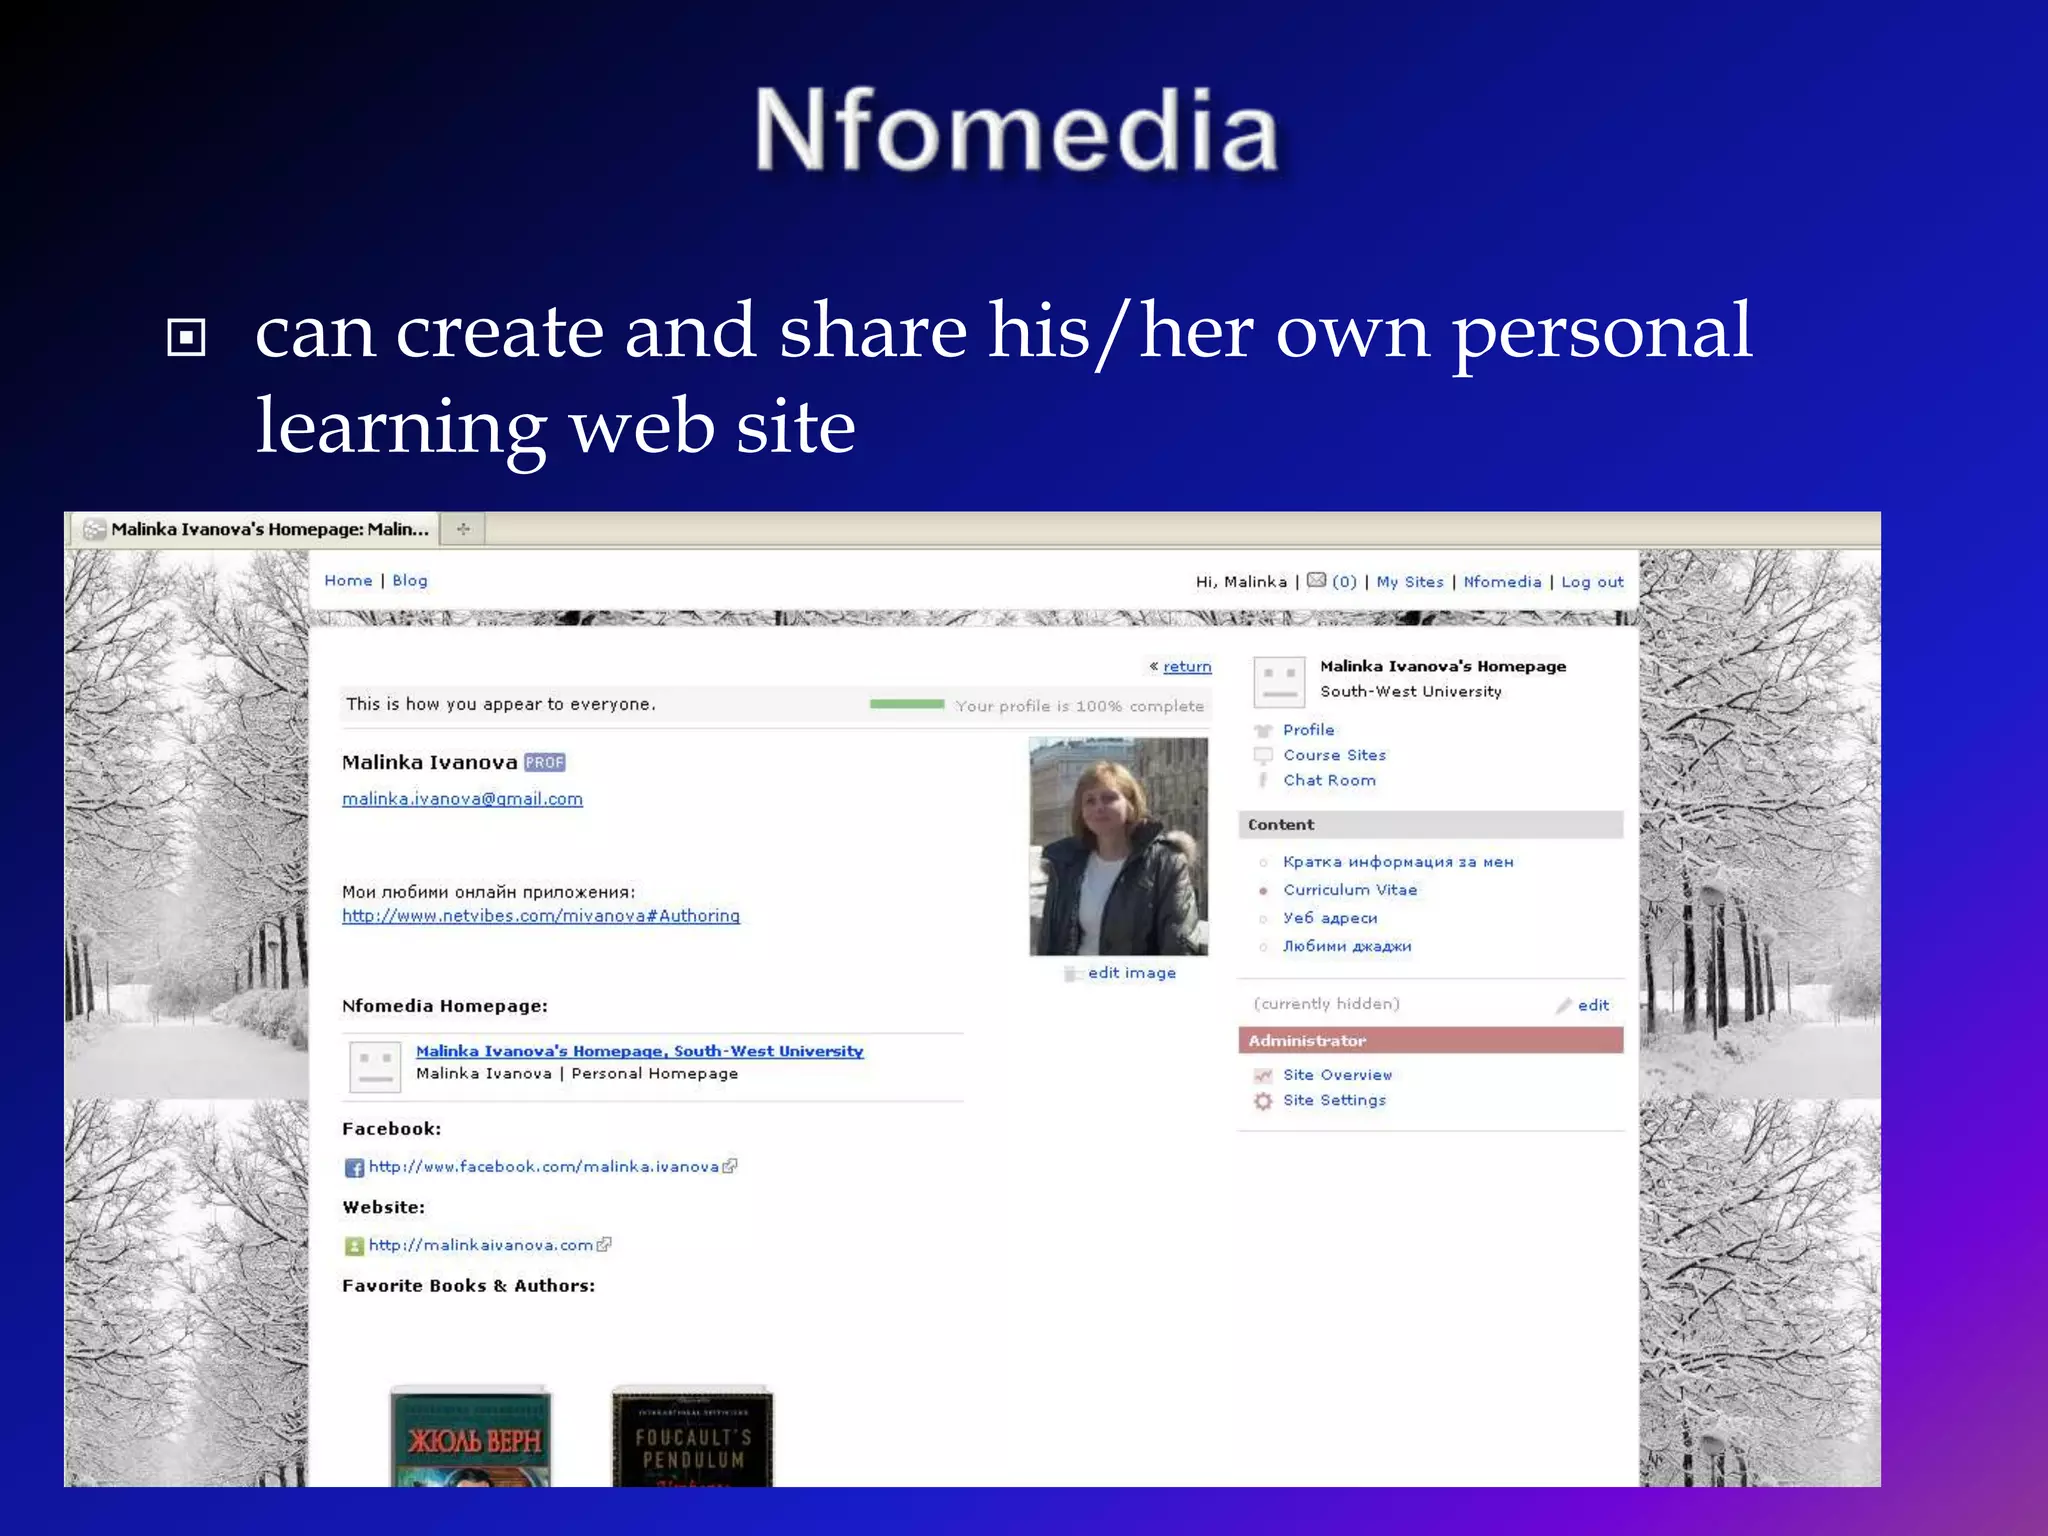Select the Curriculum Vitae bullet marker
This screenshot has width=2048, height=1536.
tap(1263, 890)
